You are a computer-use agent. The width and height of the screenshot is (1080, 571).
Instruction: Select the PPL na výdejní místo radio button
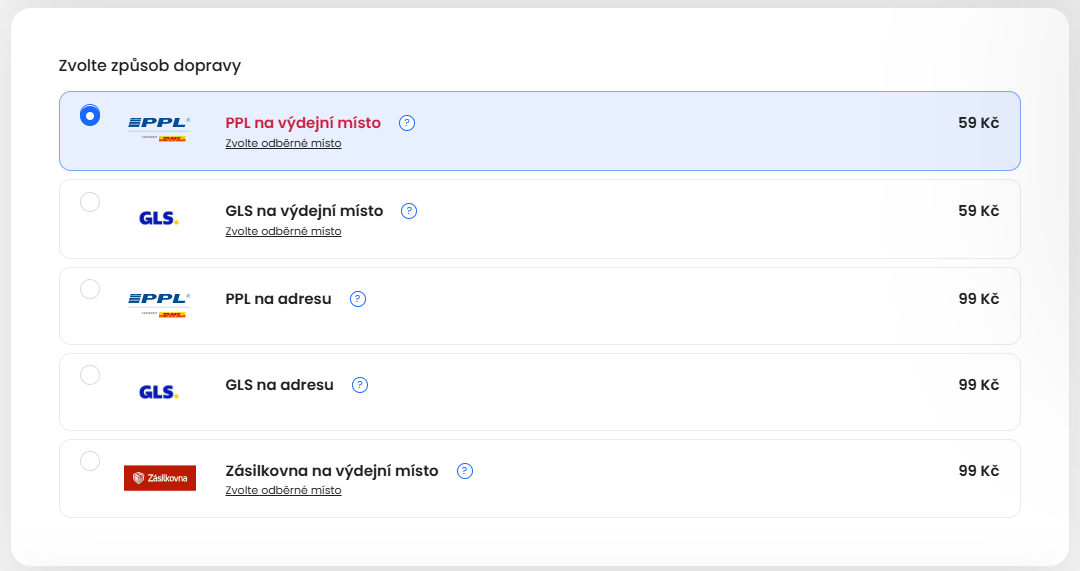pos(90,115)
